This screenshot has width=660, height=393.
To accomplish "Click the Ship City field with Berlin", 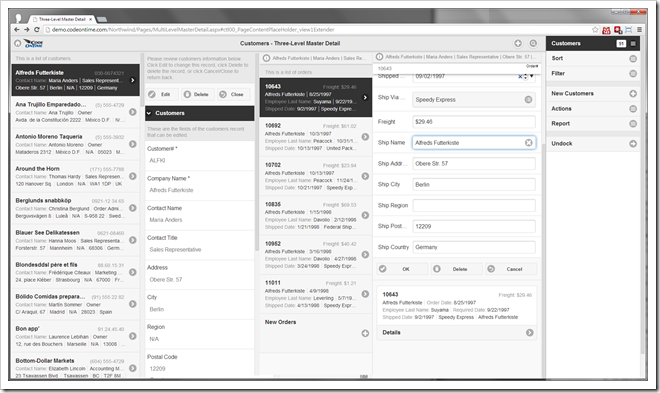I will (x=474, y=184).
